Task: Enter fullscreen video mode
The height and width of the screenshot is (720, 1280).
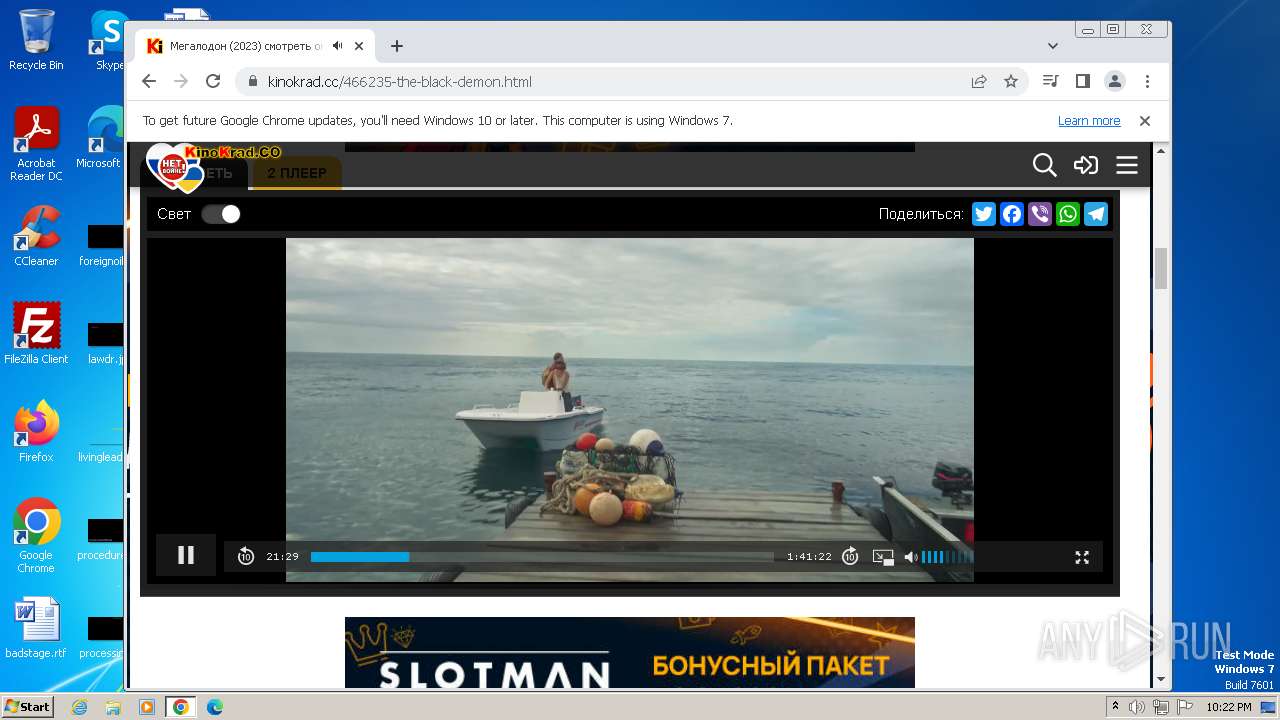Action: 1082,557
